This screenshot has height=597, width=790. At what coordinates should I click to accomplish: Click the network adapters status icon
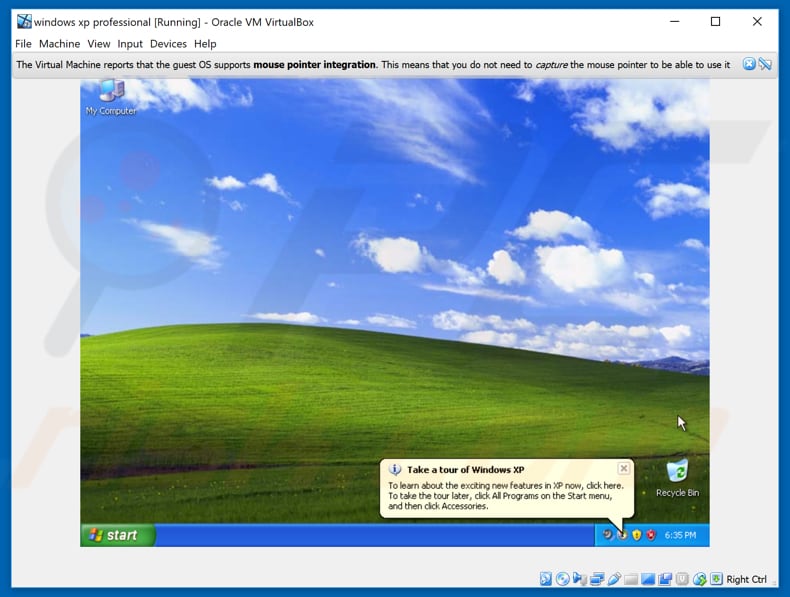(x=597, y=579)
